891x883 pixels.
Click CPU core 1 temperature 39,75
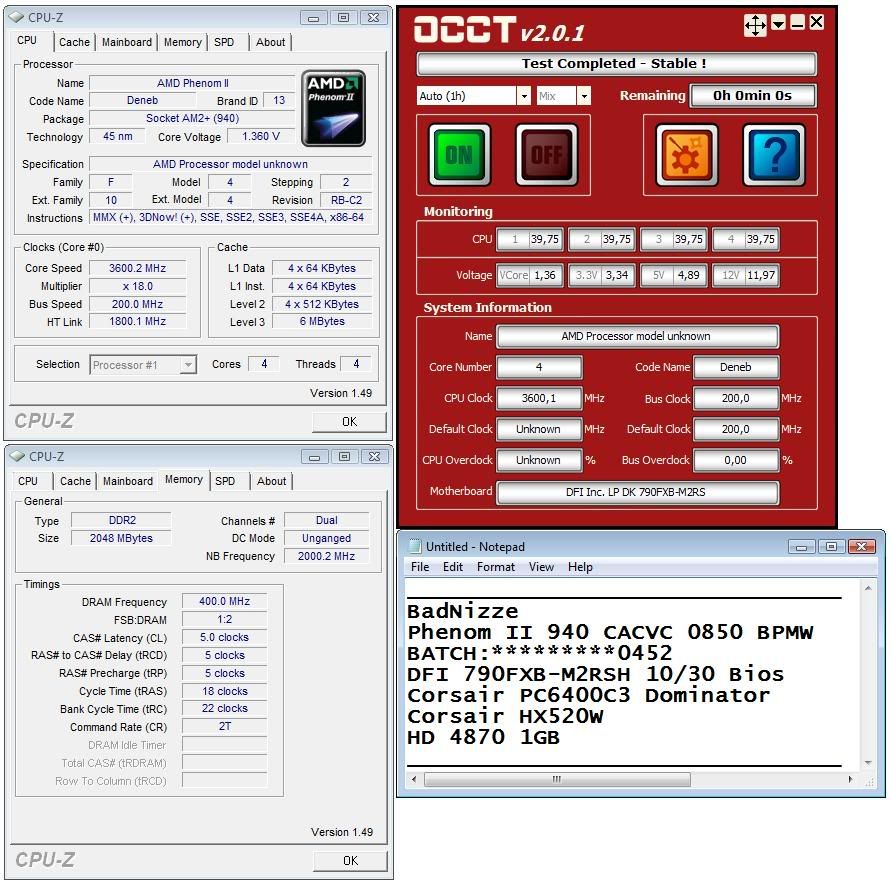[530, 239]
